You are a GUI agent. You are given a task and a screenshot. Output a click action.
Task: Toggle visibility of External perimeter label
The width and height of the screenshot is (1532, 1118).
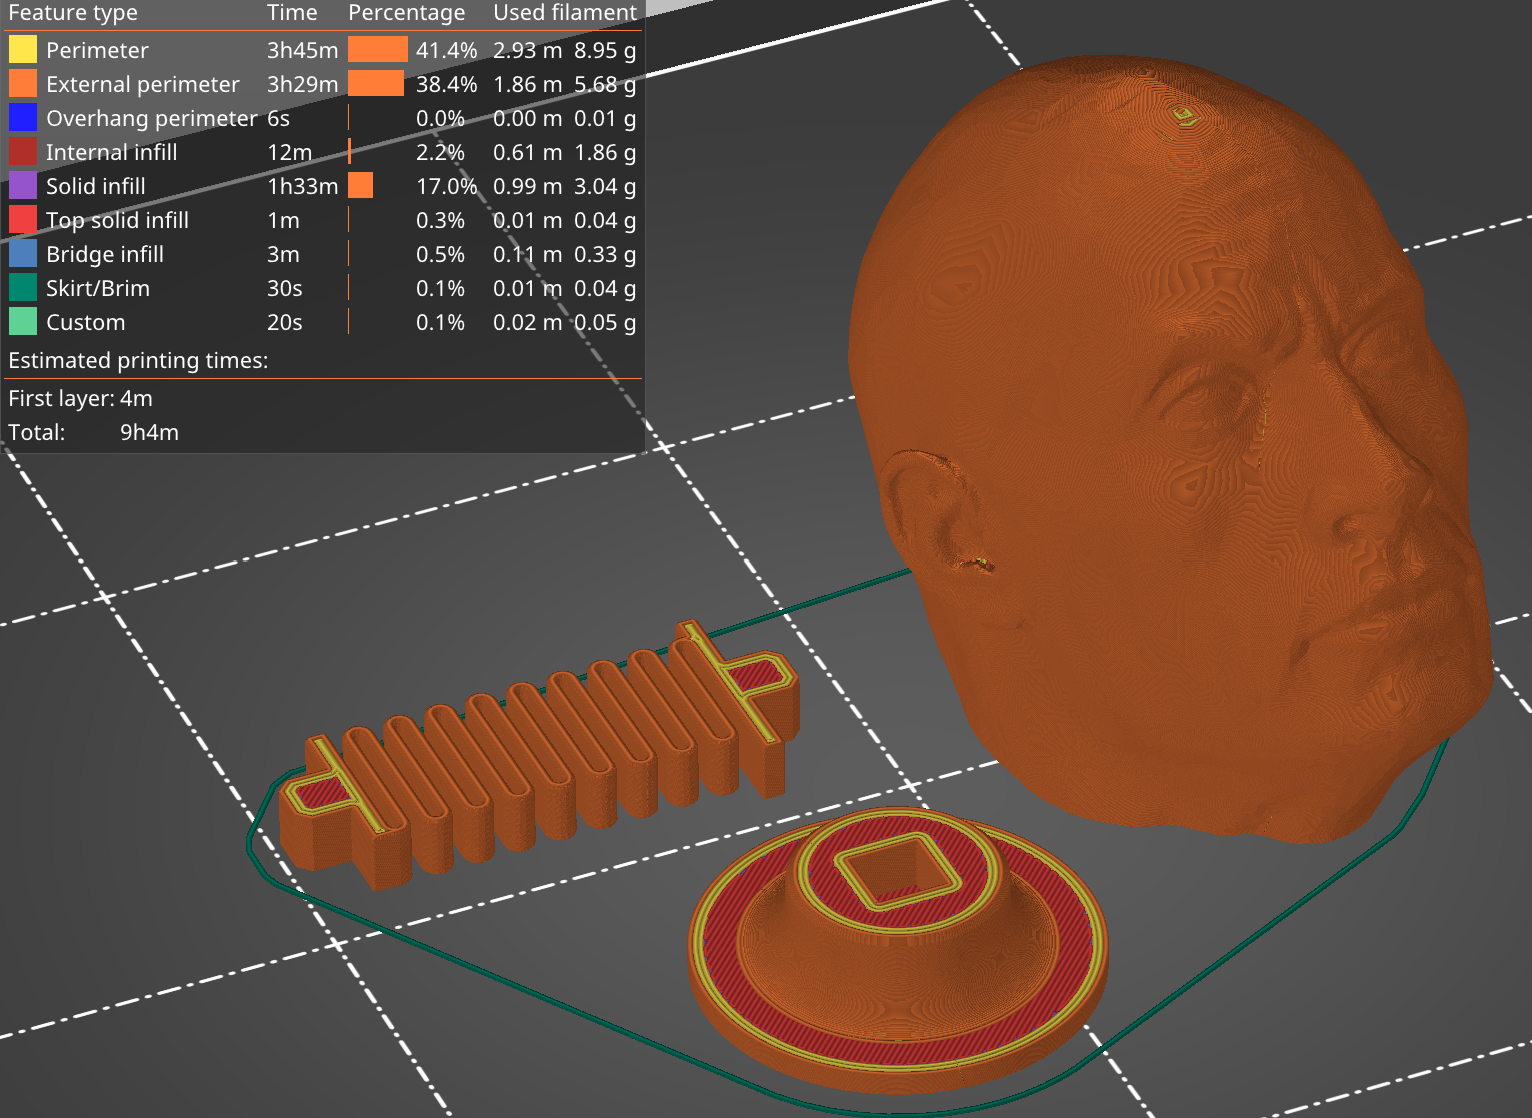[143, 84]
